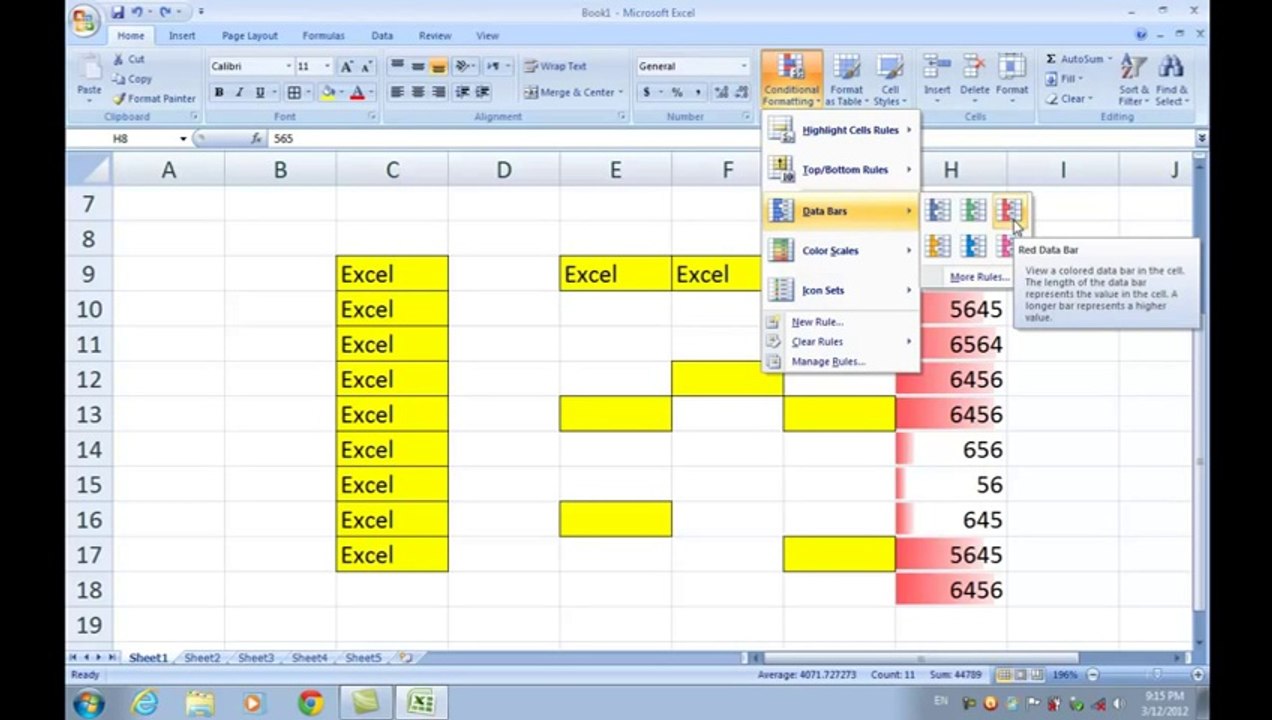This screenshot has height=720, width=1272.
Task: Open the font size dropdown
Action: tap(327, 66)
